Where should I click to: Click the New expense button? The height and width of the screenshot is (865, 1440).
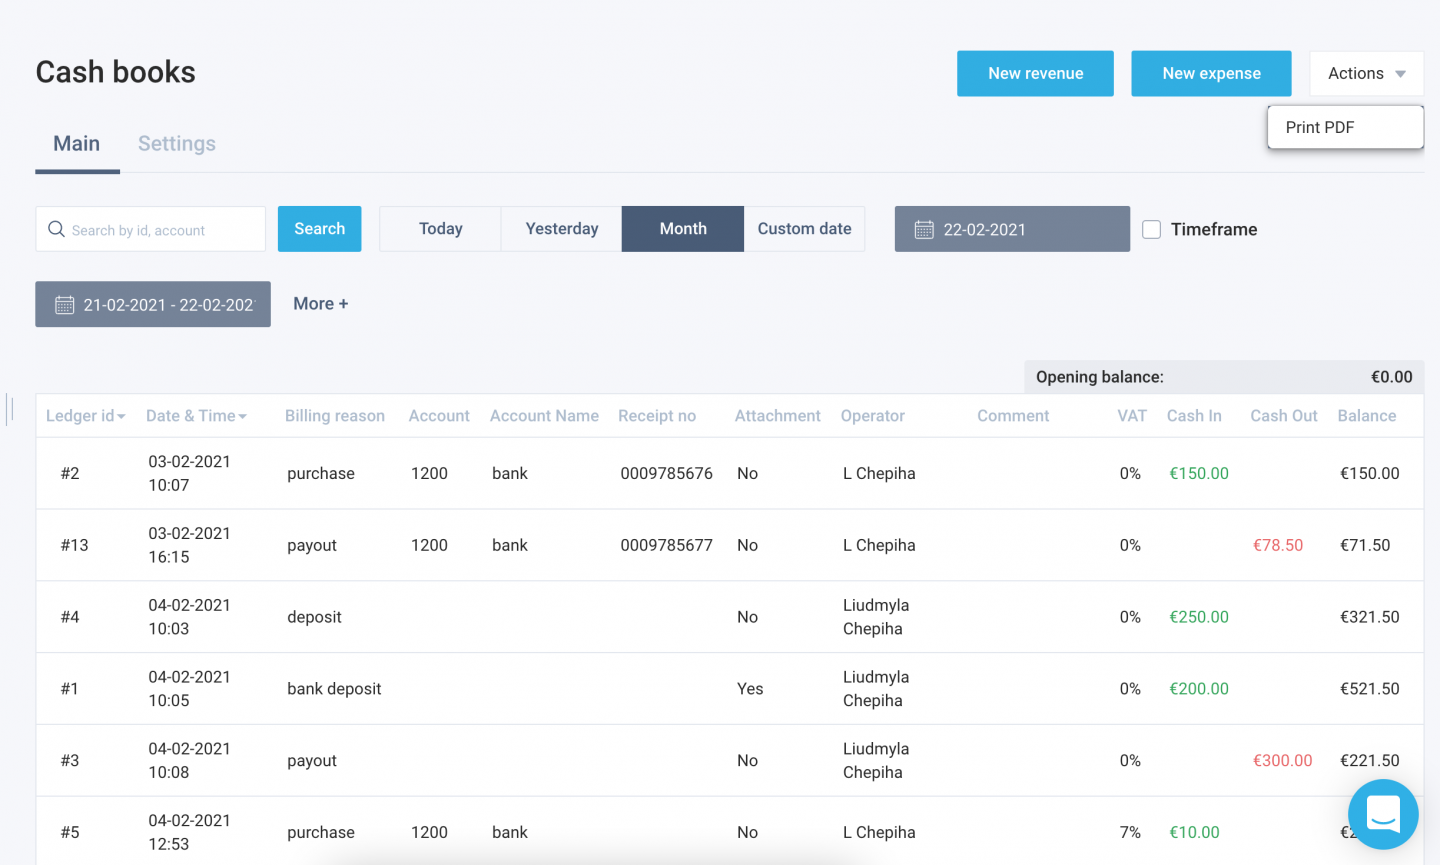tap(1211, 73)
